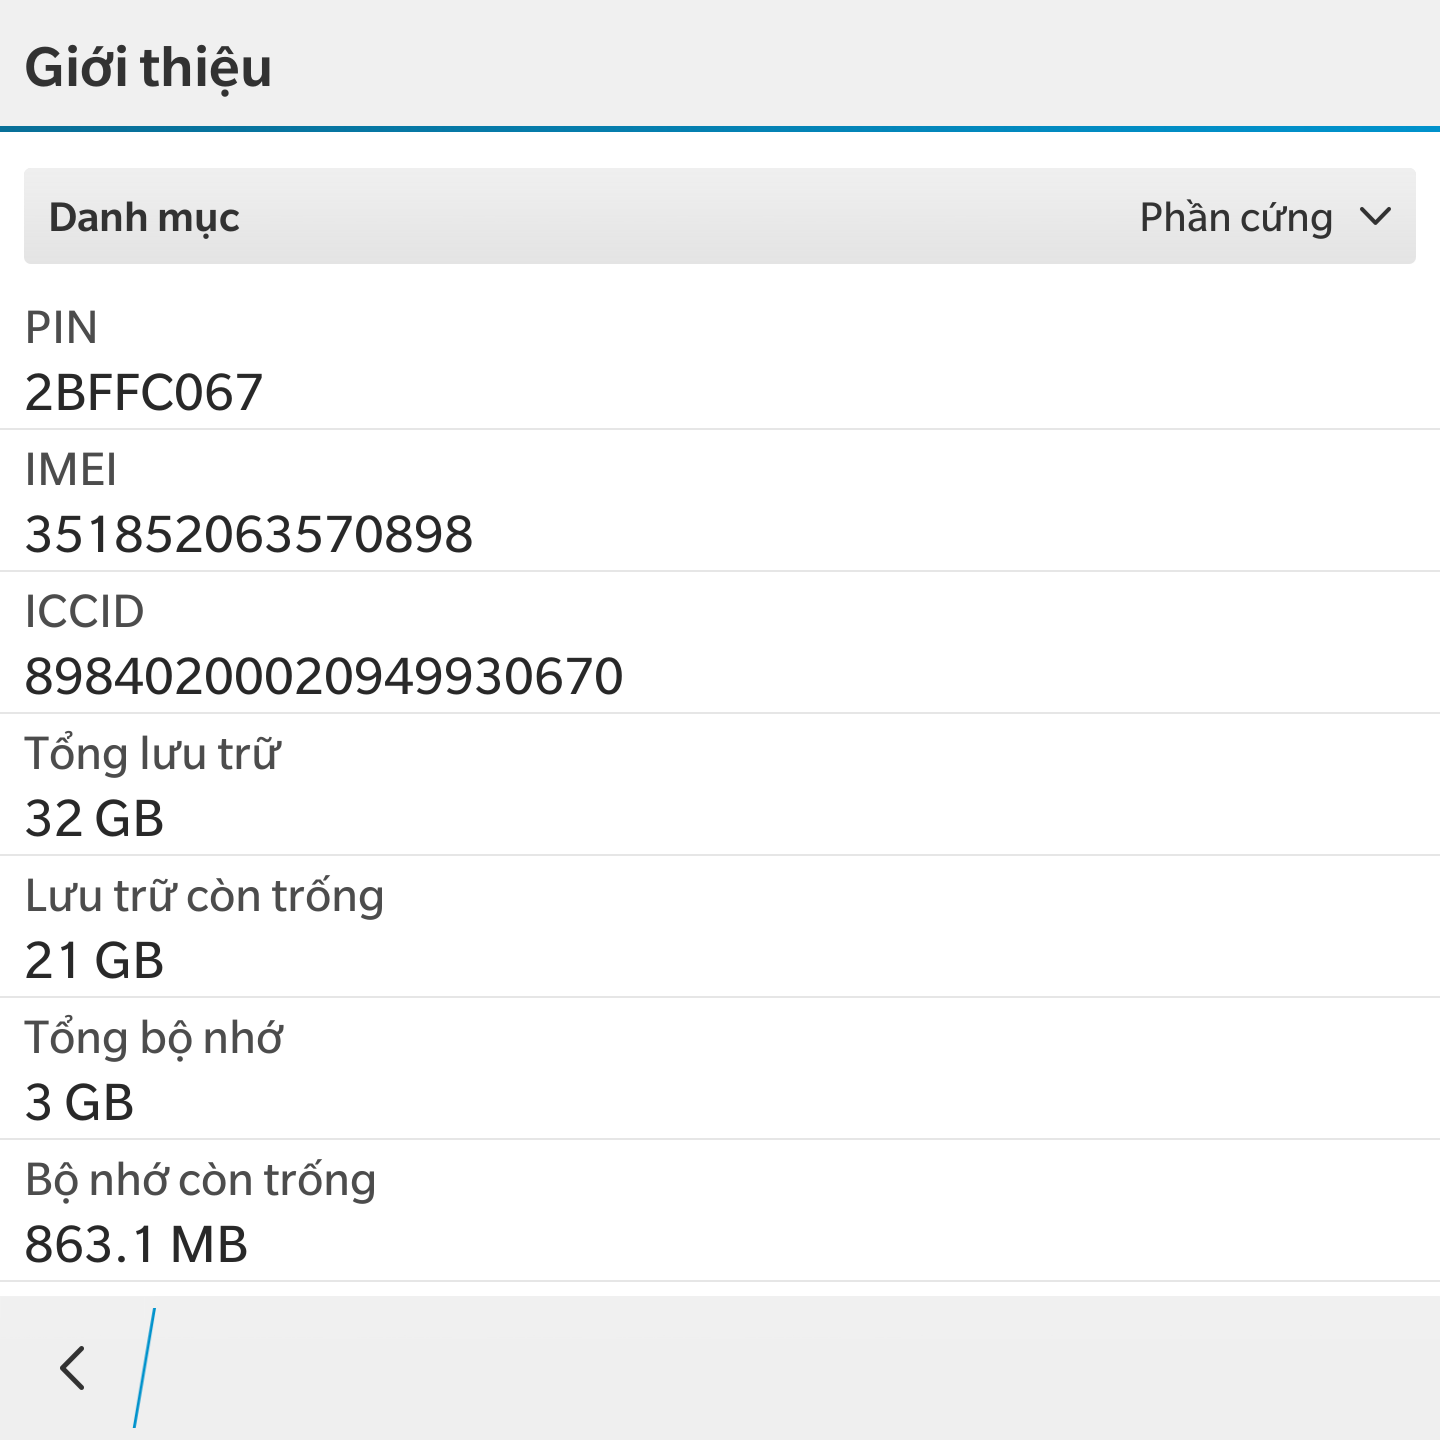
Task: Click the 3 GB total memory value
Action: [x=79, y=1102]
